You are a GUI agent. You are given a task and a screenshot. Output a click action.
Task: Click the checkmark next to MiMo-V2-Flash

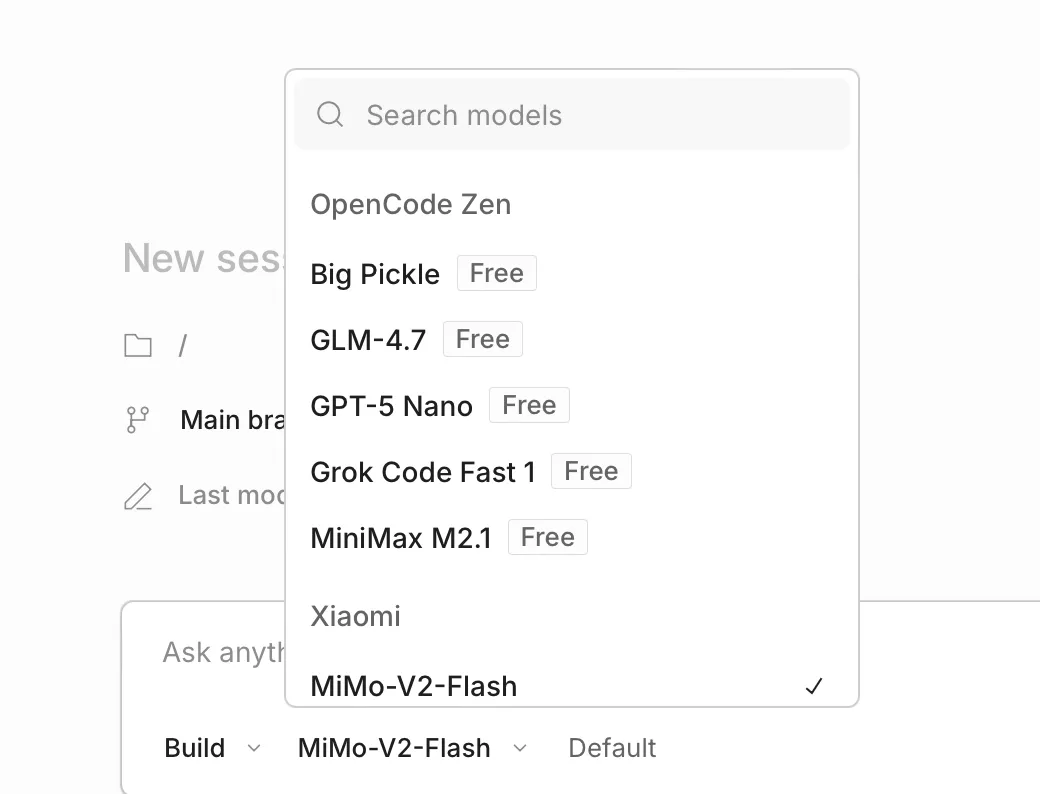tap(814, 687)
